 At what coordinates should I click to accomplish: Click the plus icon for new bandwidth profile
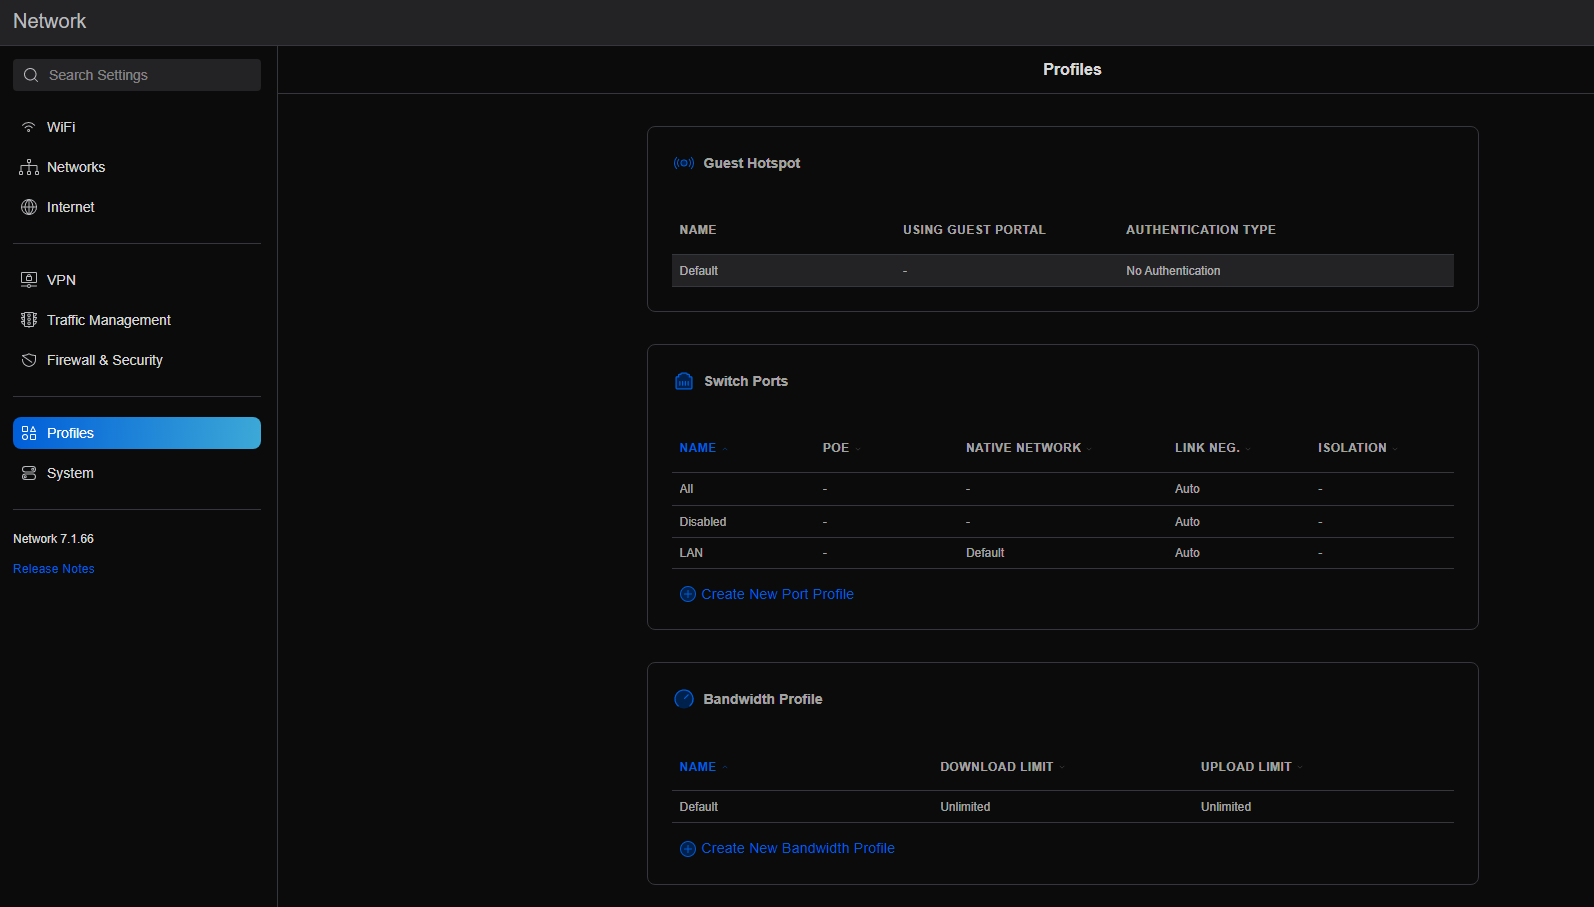coord(688,848)
